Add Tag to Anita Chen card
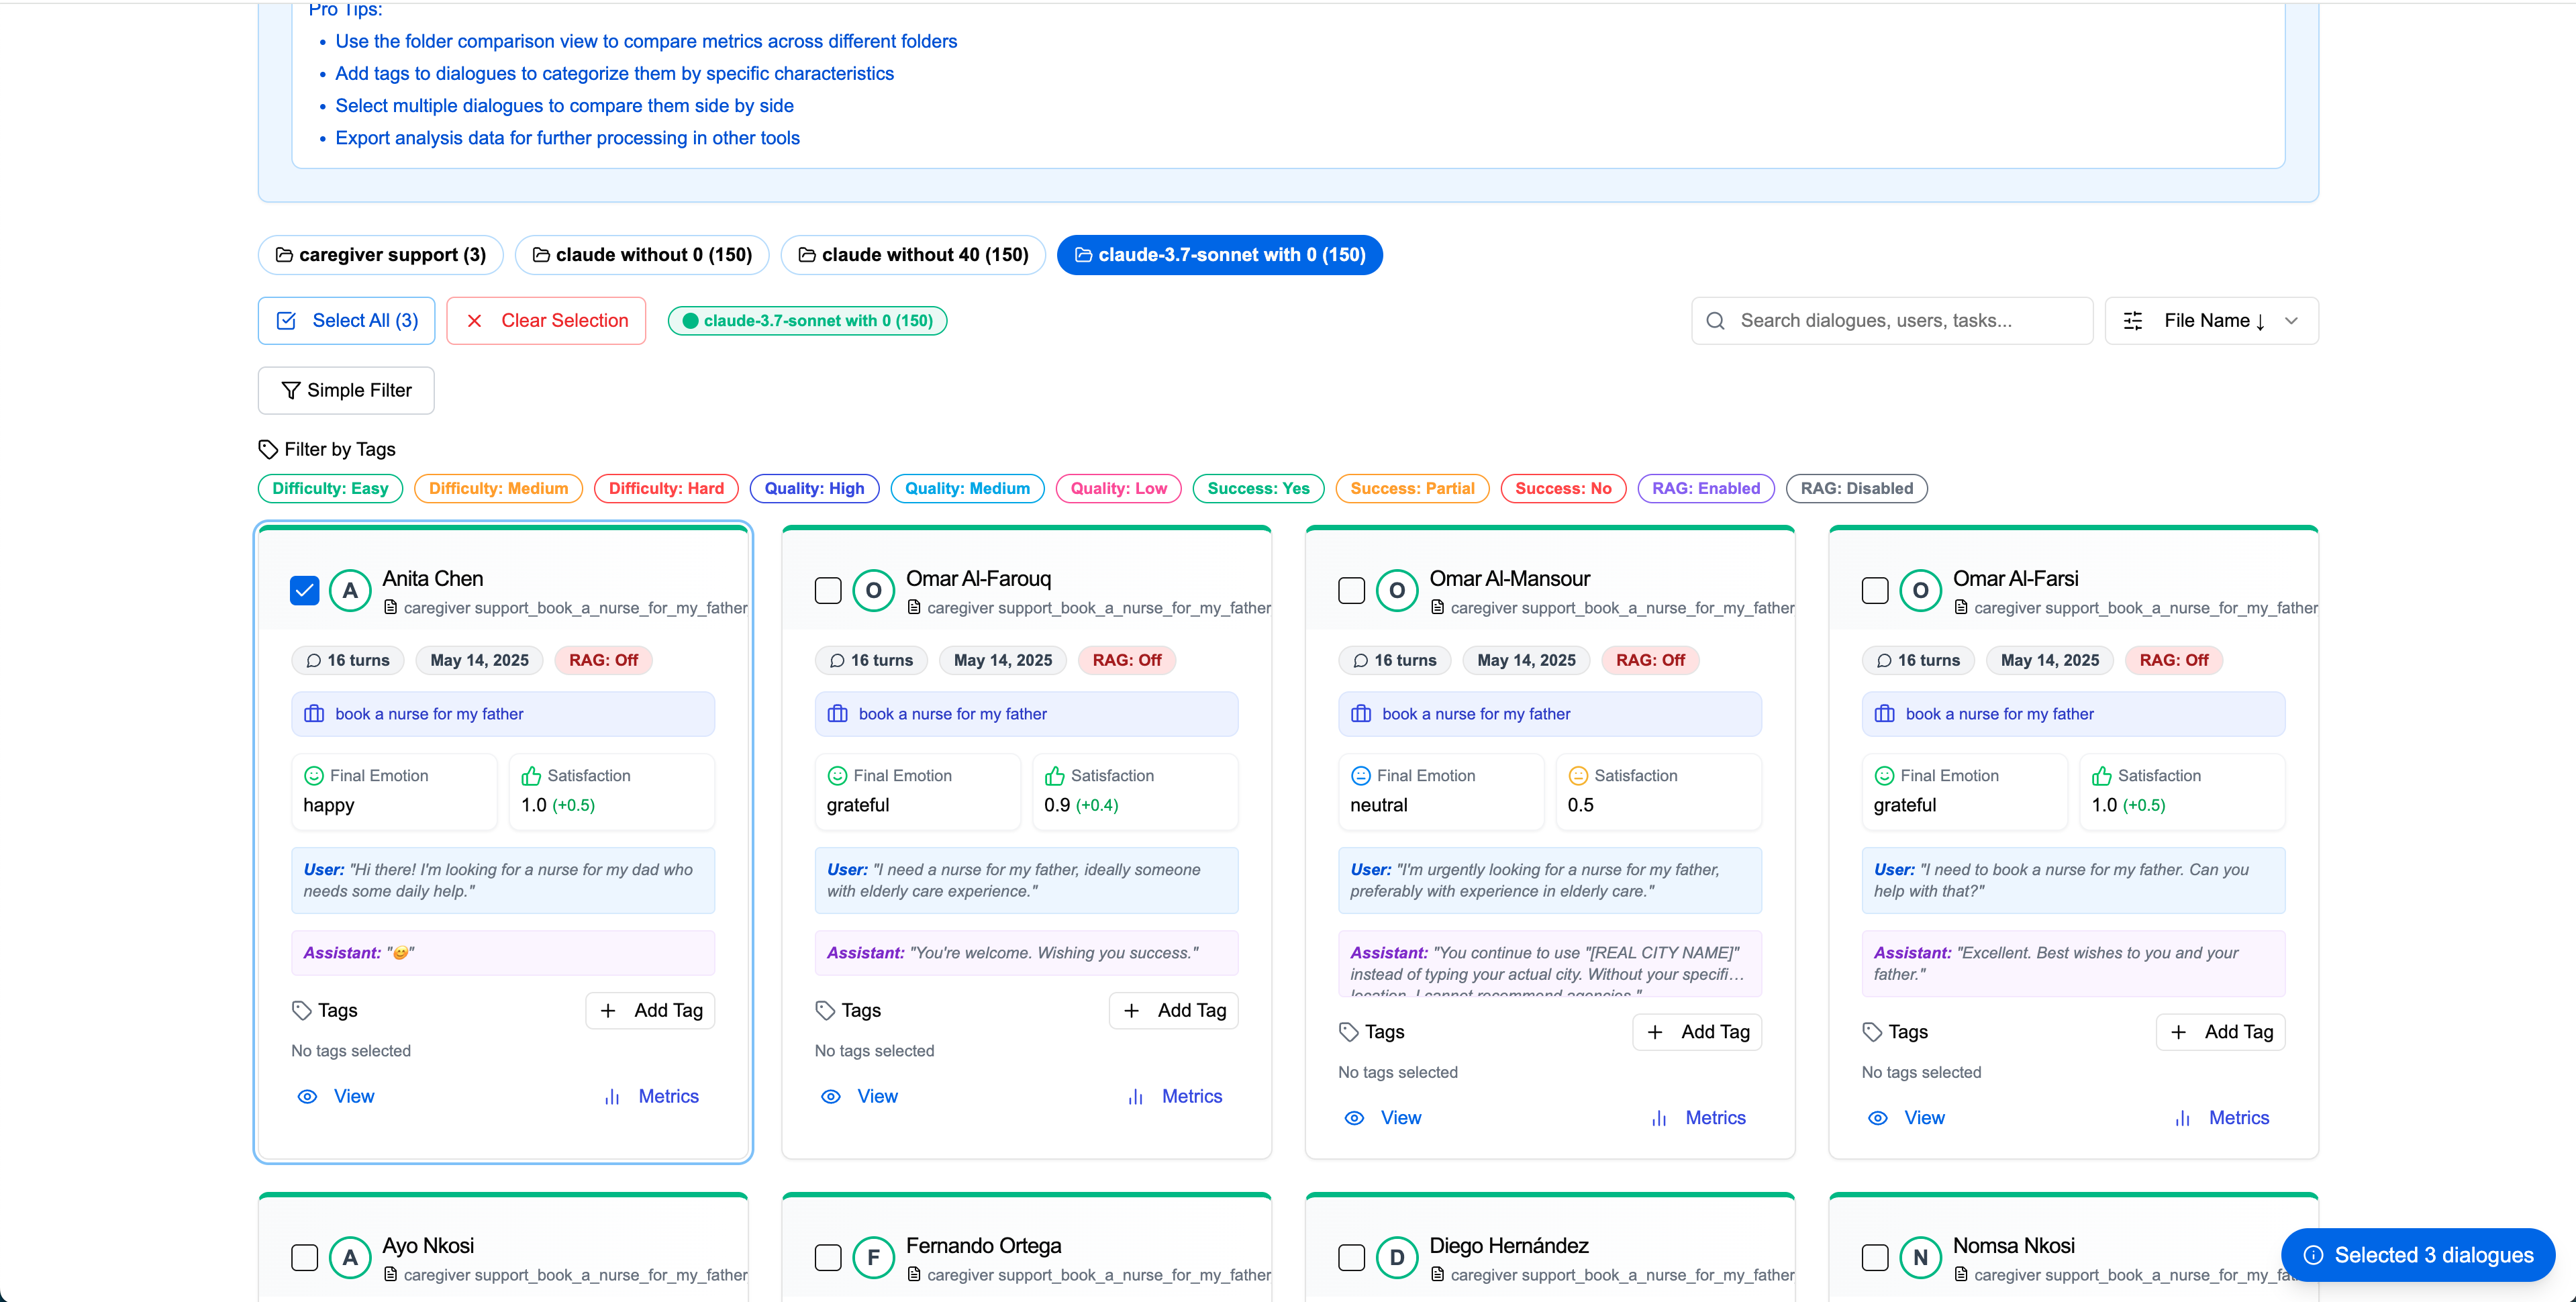 [650, 1010]
